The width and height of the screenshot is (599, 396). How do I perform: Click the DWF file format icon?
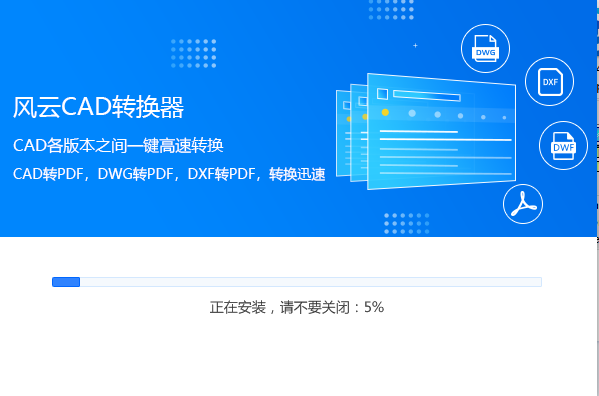point(563,145)
